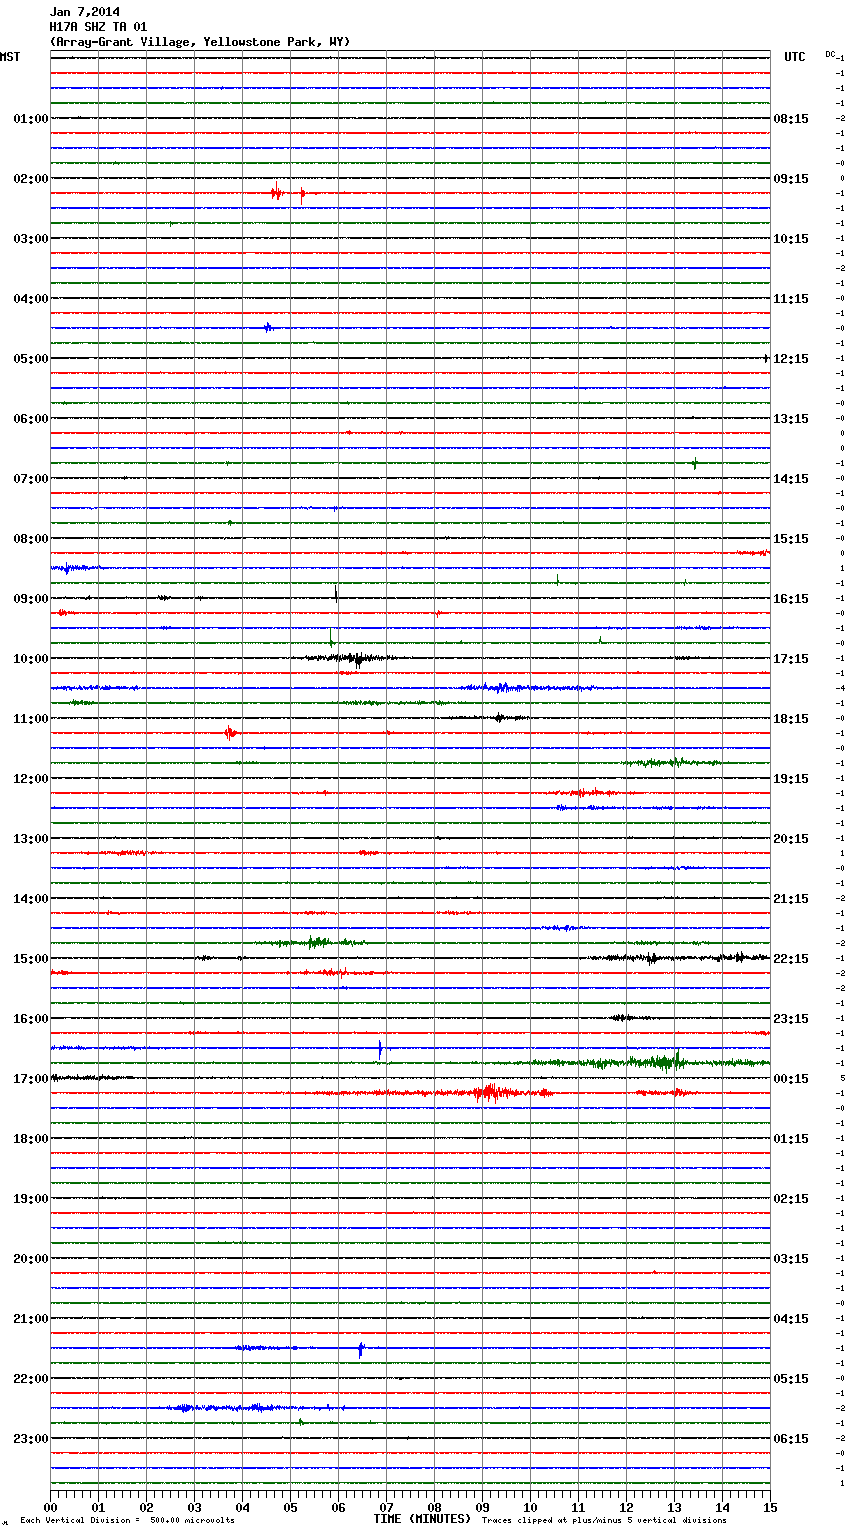Image resolution: width=850 pixels, height=1534 pixels.
Task: Select the 23:00 MST time label
Action: 30,1439
